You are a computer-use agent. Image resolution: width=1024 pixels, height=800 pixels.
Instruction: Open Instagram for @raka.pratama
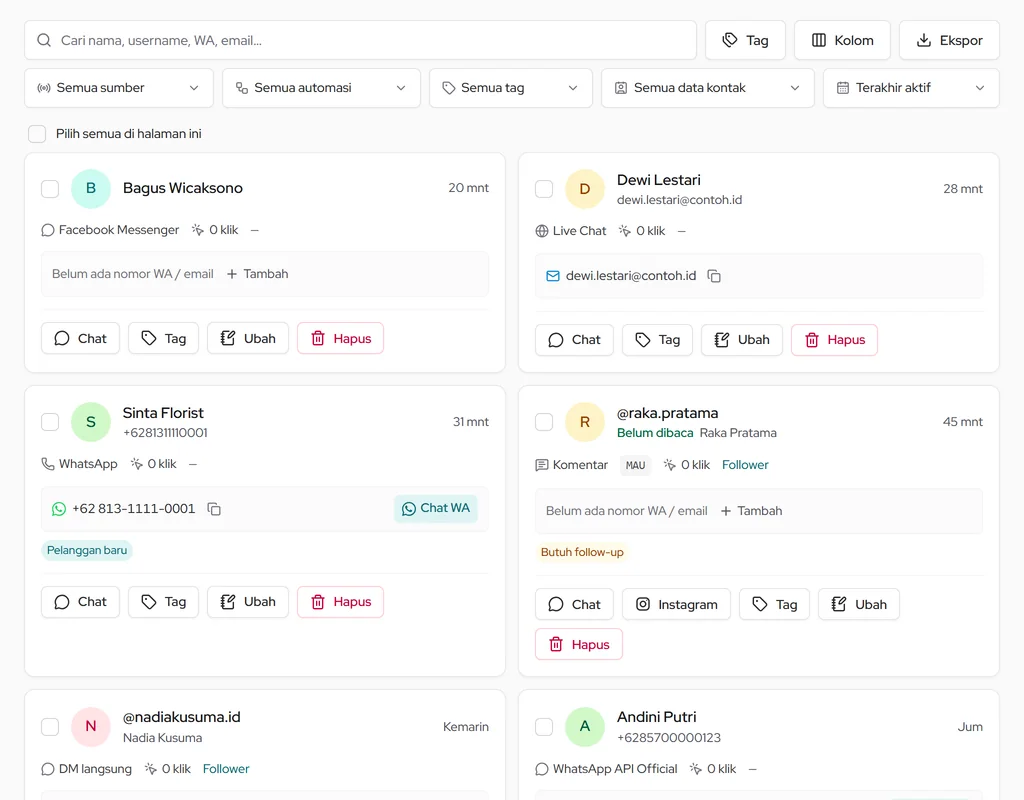677,605
